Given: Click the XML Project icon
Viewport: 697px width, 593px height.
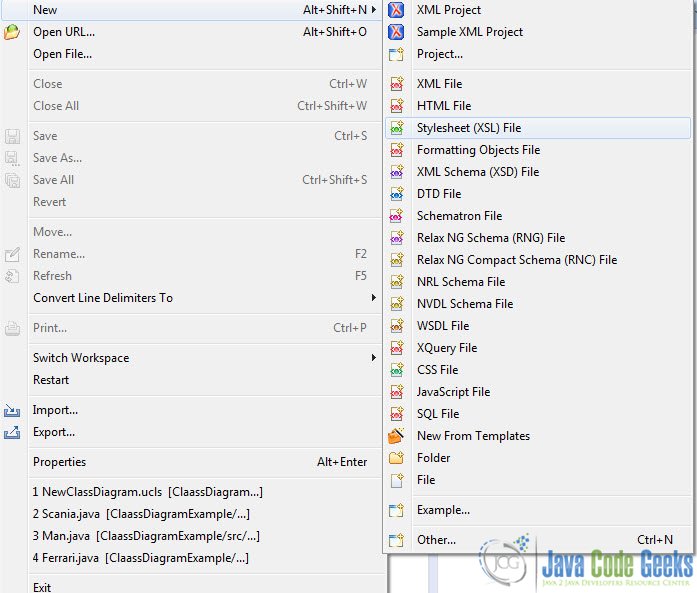Looking at the screenshot, I should pos(396,10).
